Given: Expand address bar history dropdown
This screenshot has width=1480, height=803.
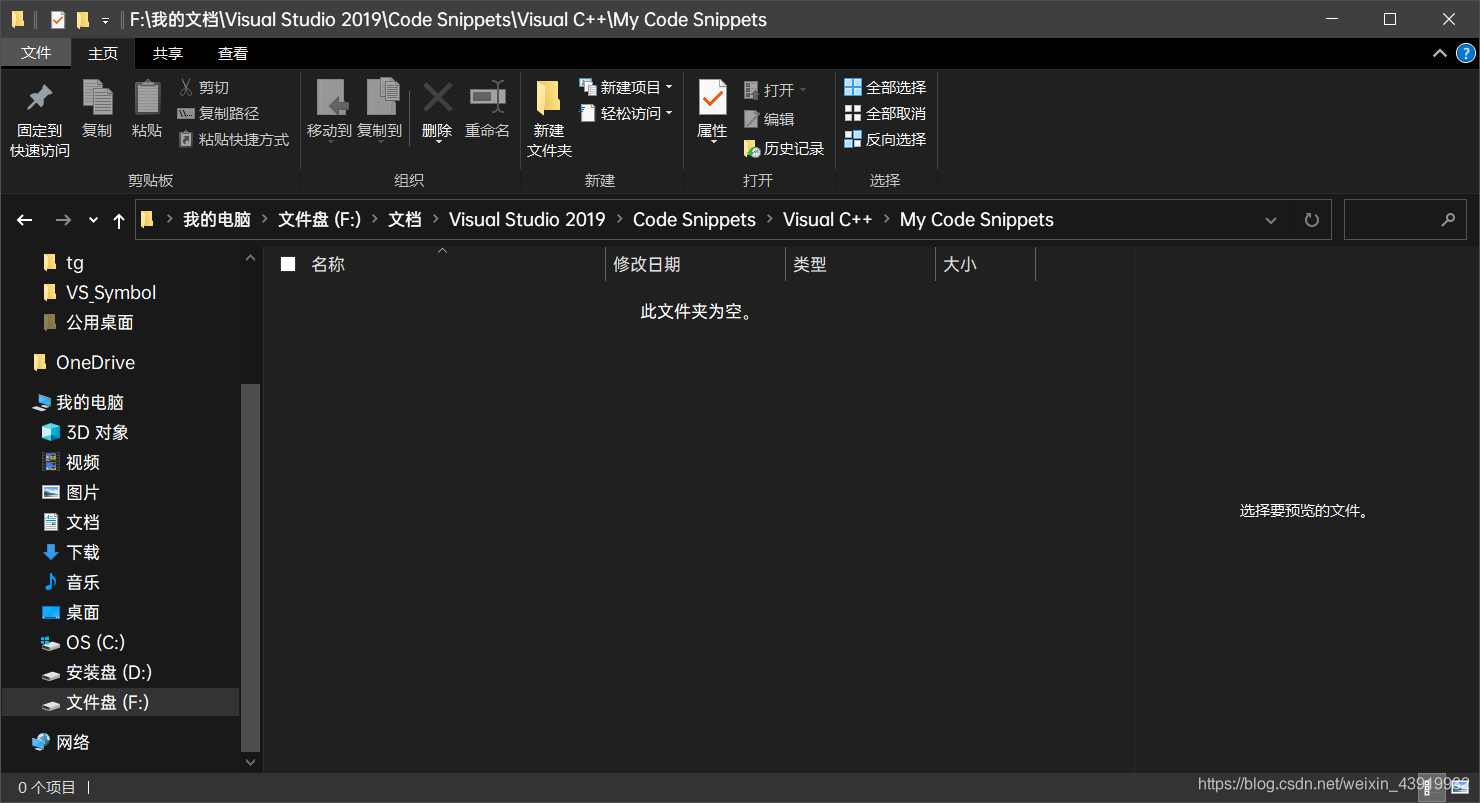Looking at the screenshot, I should (1271, 220).
